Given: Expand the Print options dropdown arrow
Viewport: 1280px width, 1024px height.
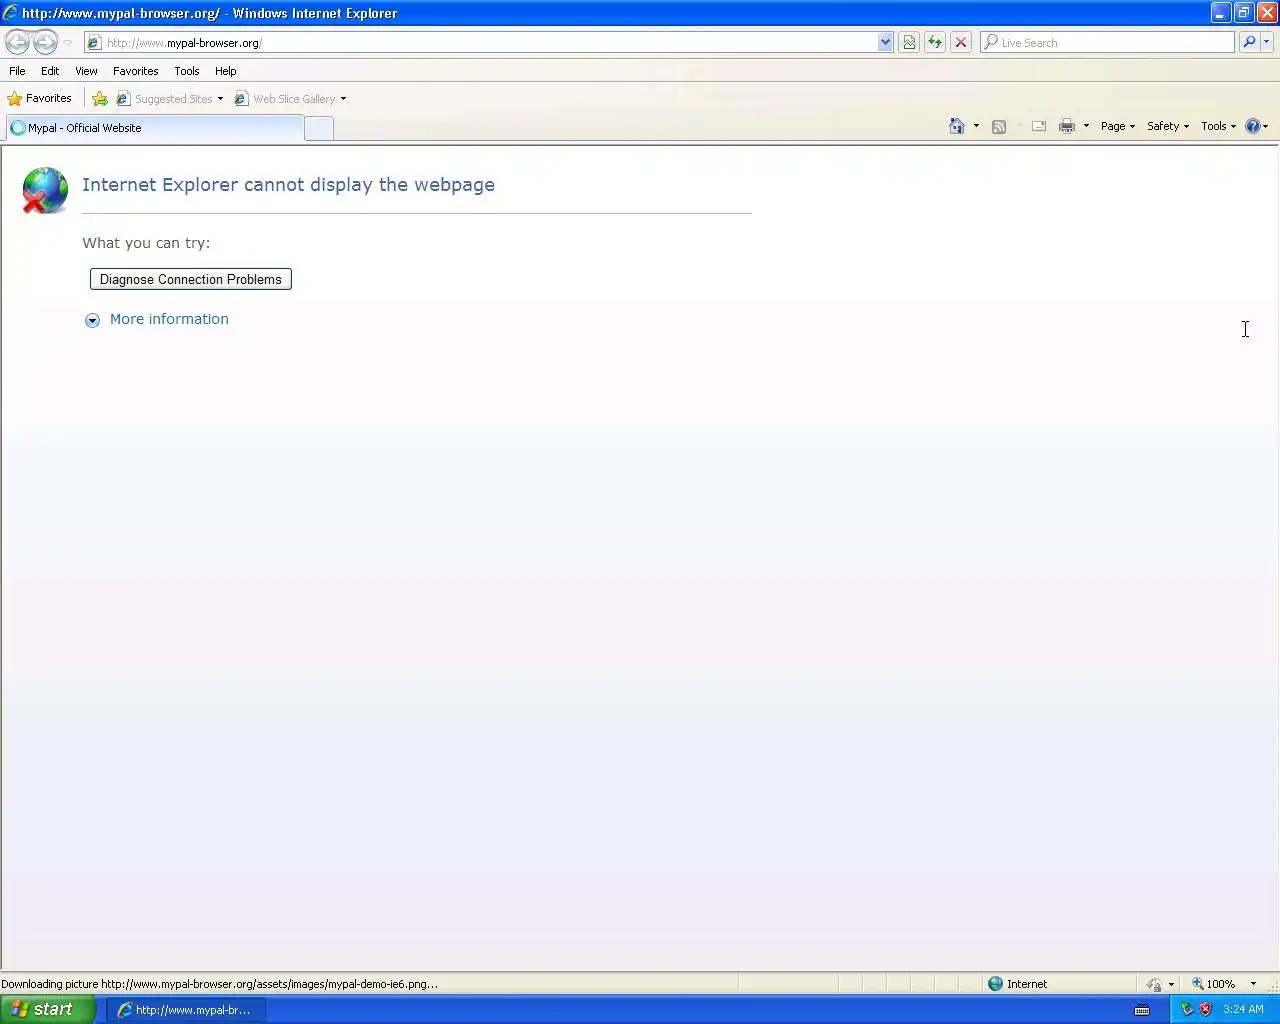Looking at the screenshot, I should (x=1086, y=126).
